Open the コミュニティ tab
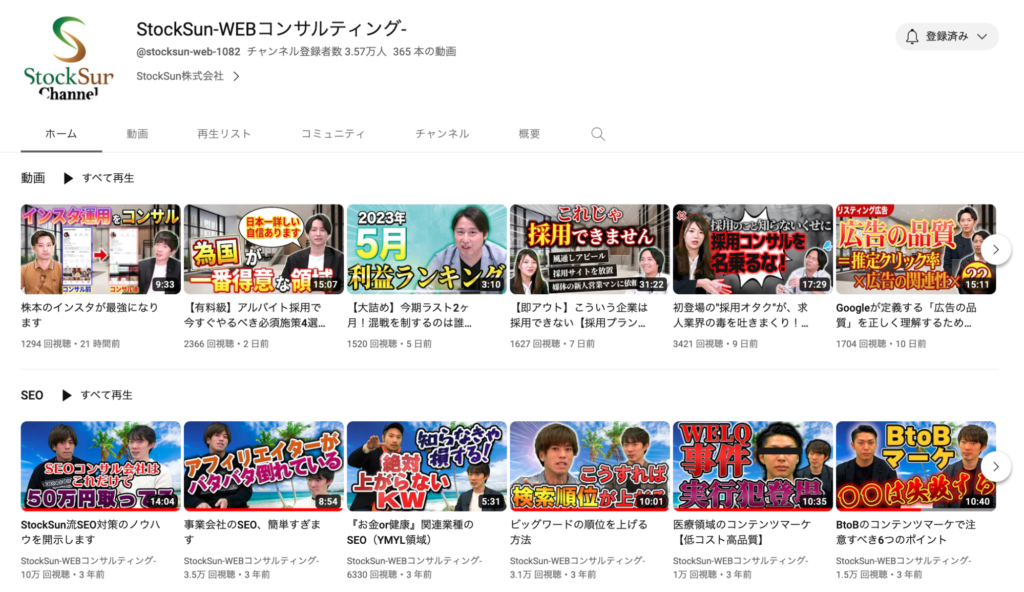This screenshot has height=592, width=1024. tap(332, 132)
